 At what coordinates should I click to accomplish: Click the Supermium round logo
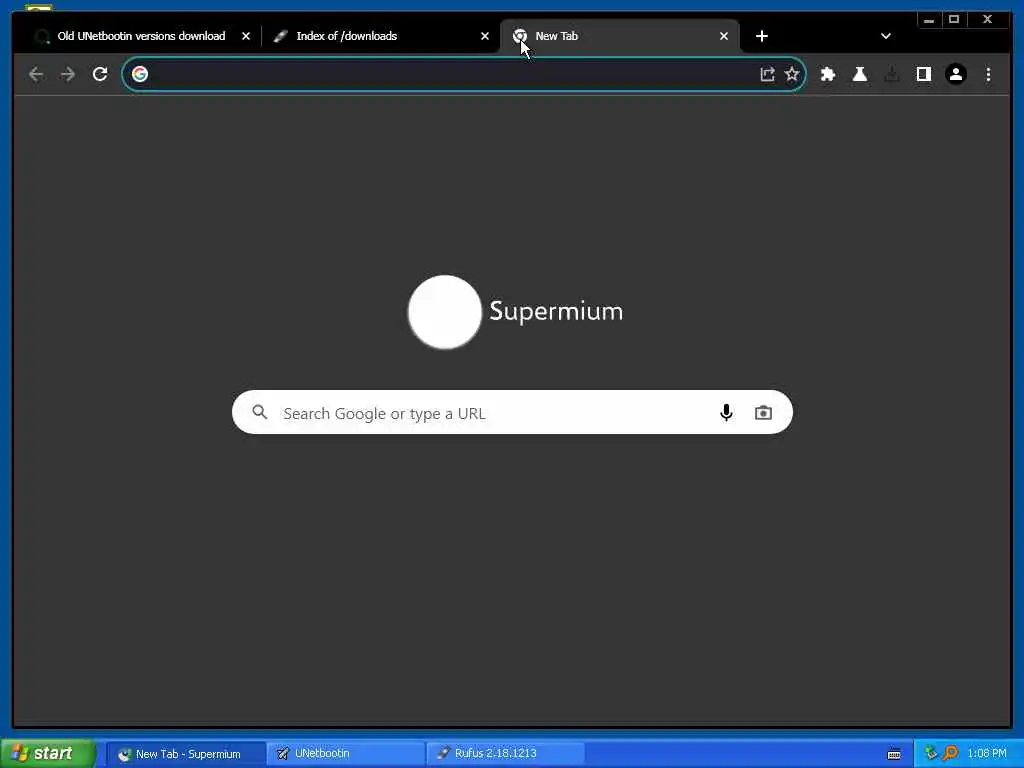coord(445,312)
